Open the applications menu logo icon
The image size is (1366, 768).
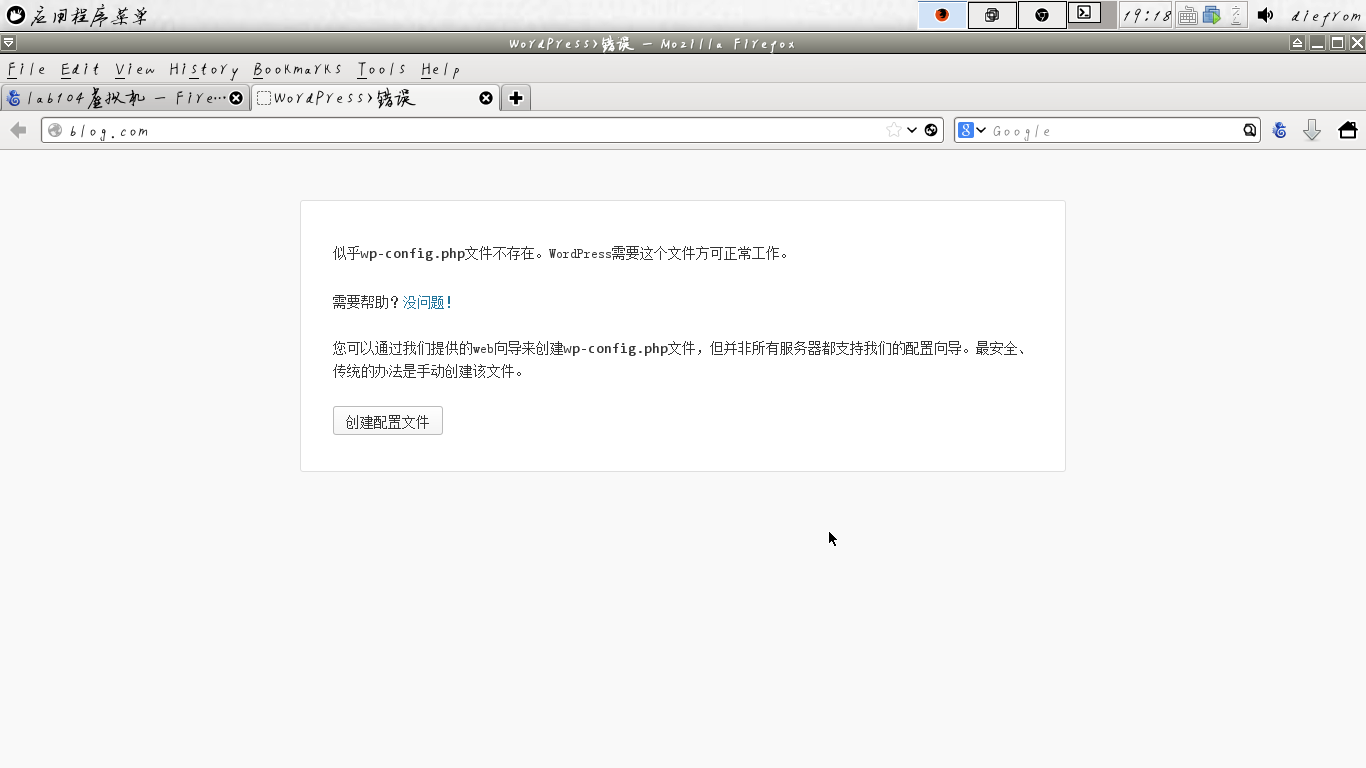[16, 15]
